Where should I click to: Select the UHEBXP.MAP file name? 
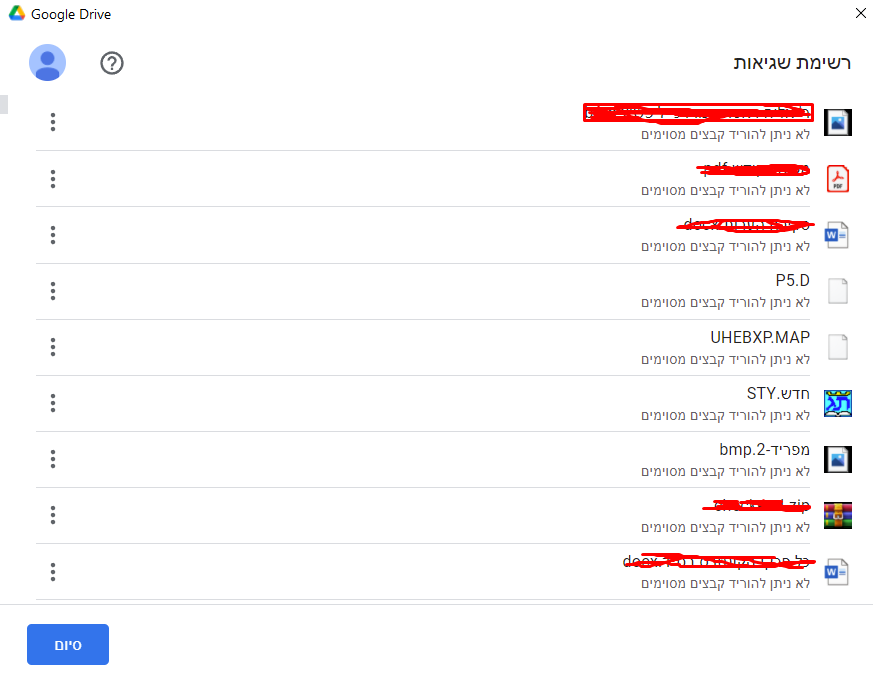click(760, 337)
